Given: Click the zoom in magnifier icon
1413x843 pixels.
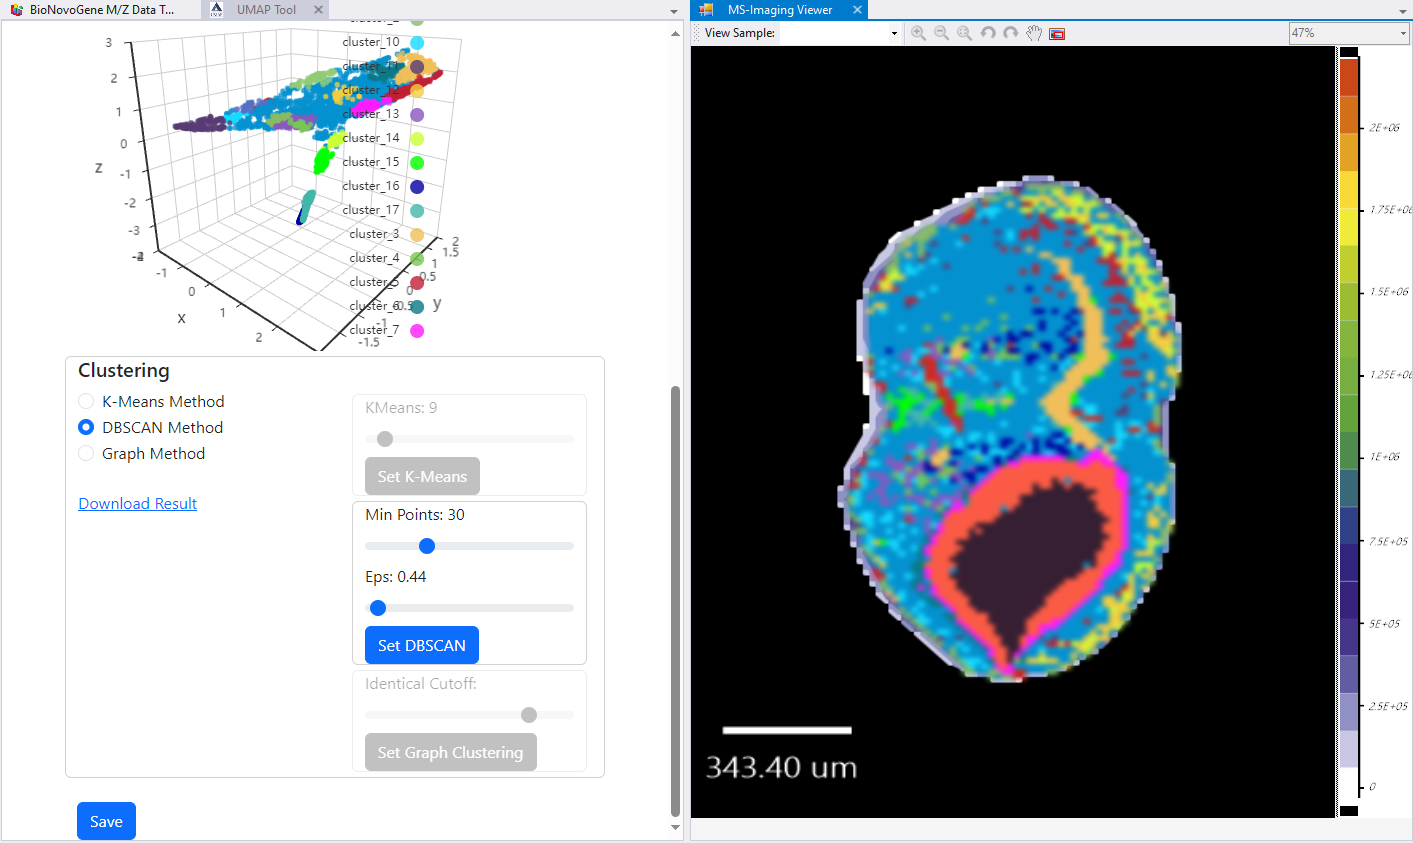Looking at the screenshot, I should pyautogui.click(x=918, y=33).
